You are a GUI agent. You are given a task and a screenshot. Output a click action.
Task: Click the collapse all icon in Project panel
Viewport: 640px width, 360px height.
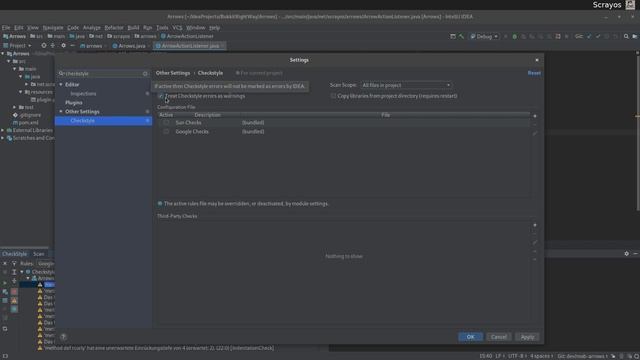click(x=53, y=46)
